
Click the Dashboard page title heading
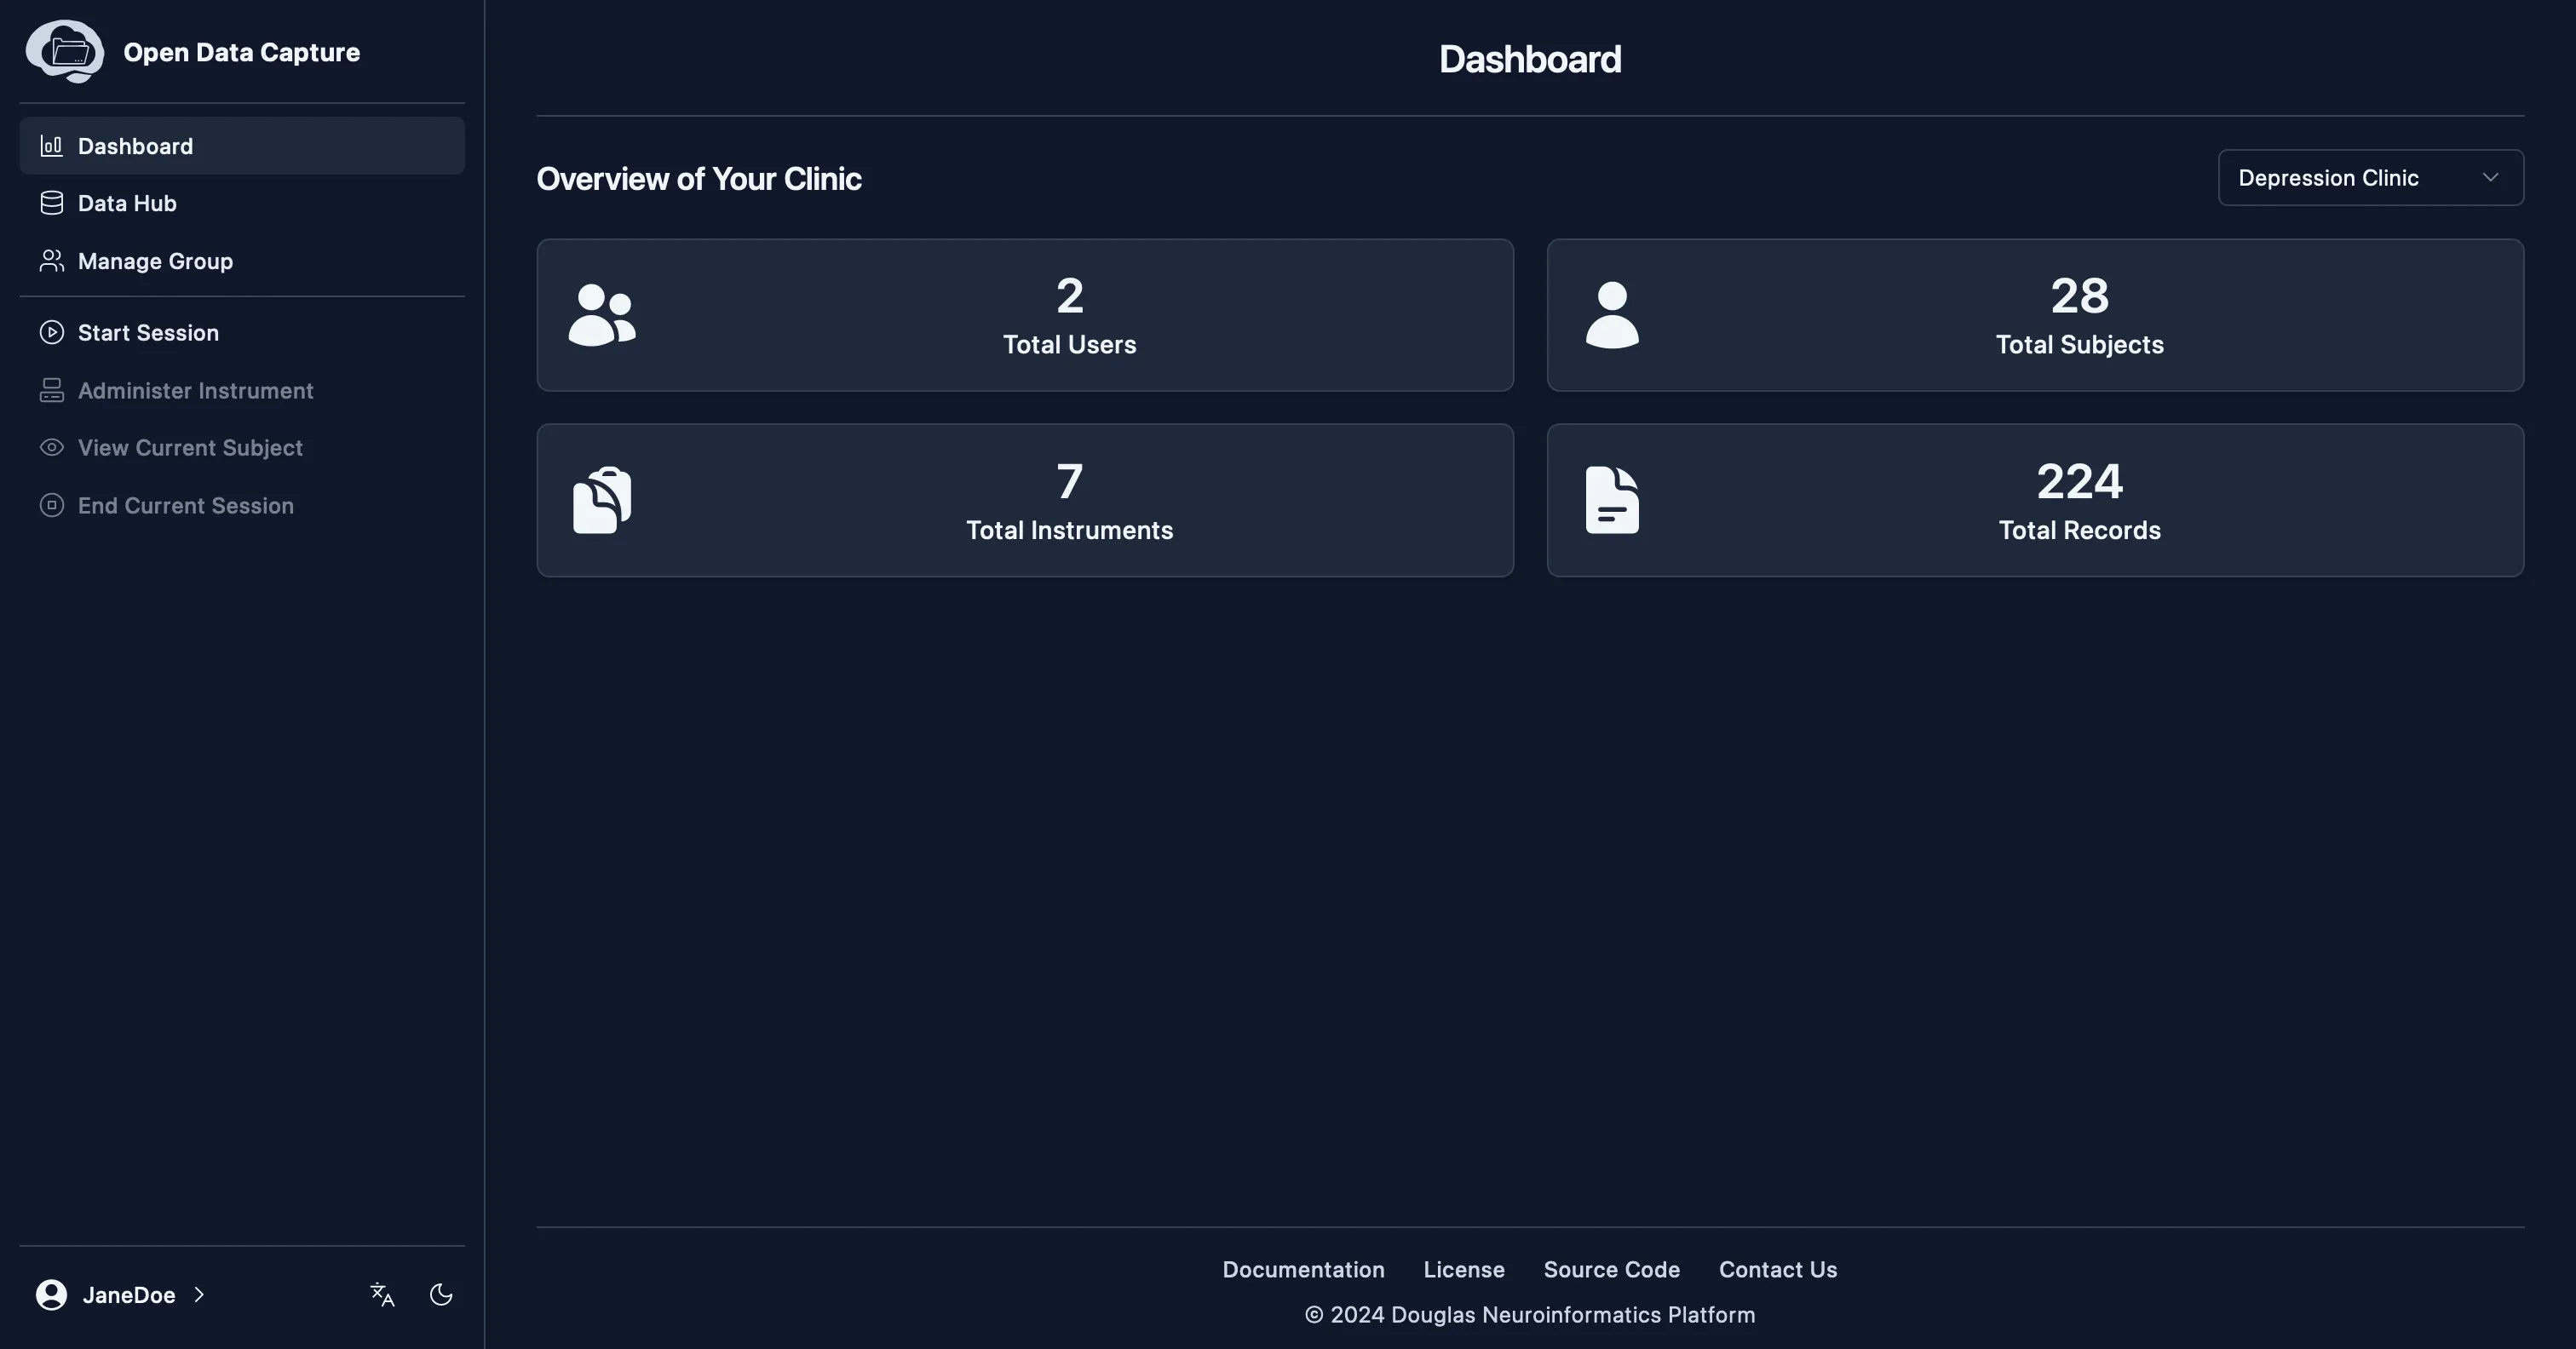[x=1530, y=59]
